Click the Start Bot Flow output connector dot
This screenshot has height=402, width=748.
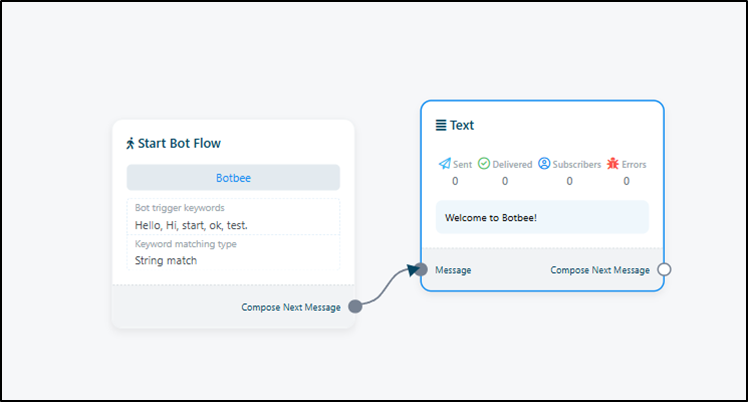pyautogui.click(x=355, y=307)
